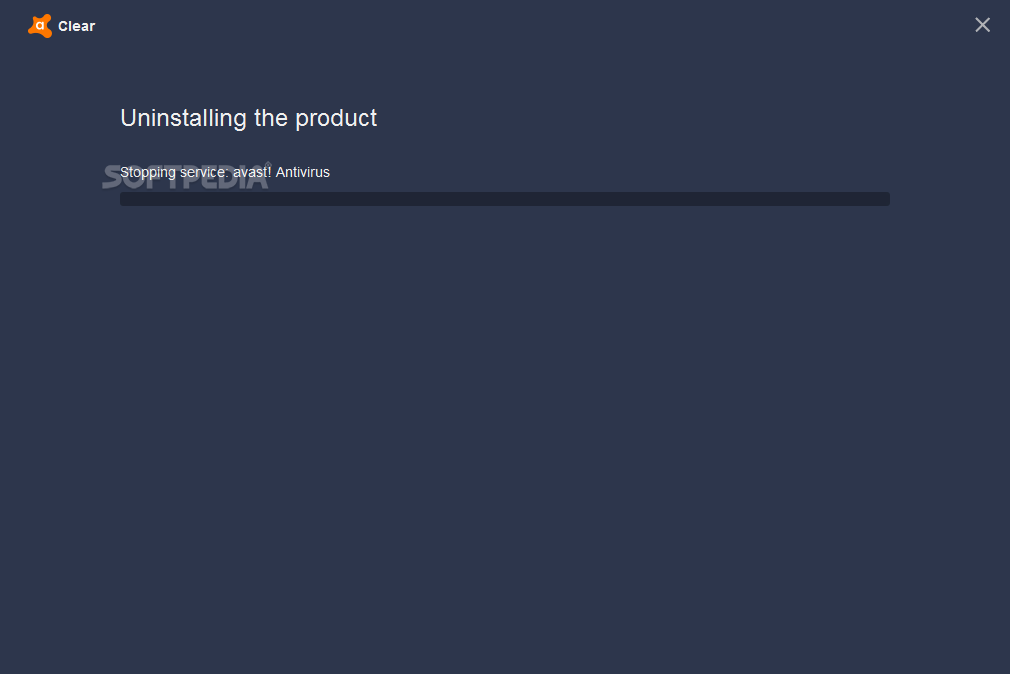Click the word Stopping in status text
This screenshot has height=674, width=1010.
(148, 173)
